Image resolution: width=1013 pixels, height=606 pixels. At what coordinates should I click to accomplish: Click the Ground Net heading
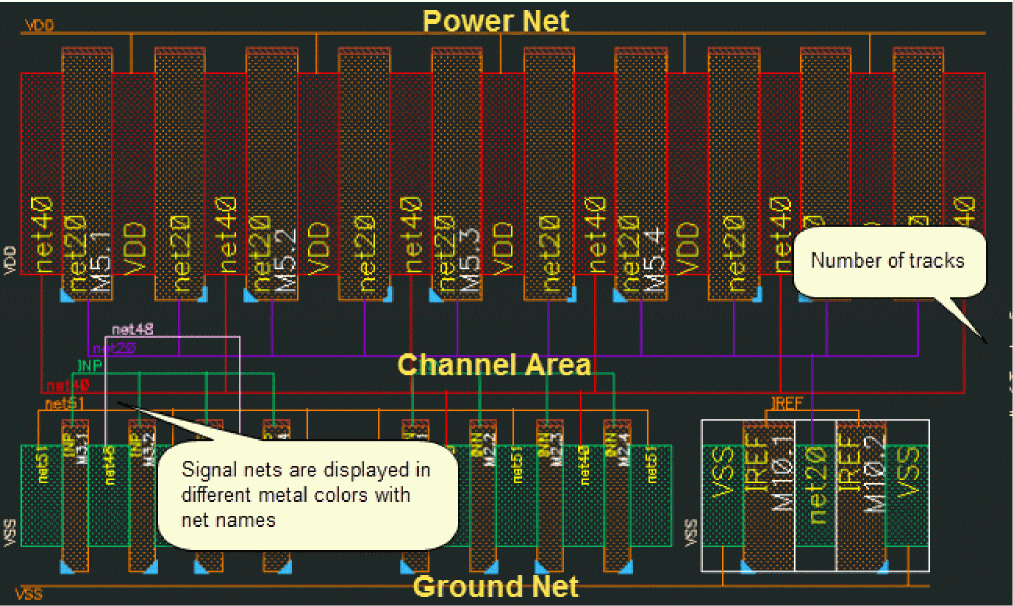(x=496, y=586)
